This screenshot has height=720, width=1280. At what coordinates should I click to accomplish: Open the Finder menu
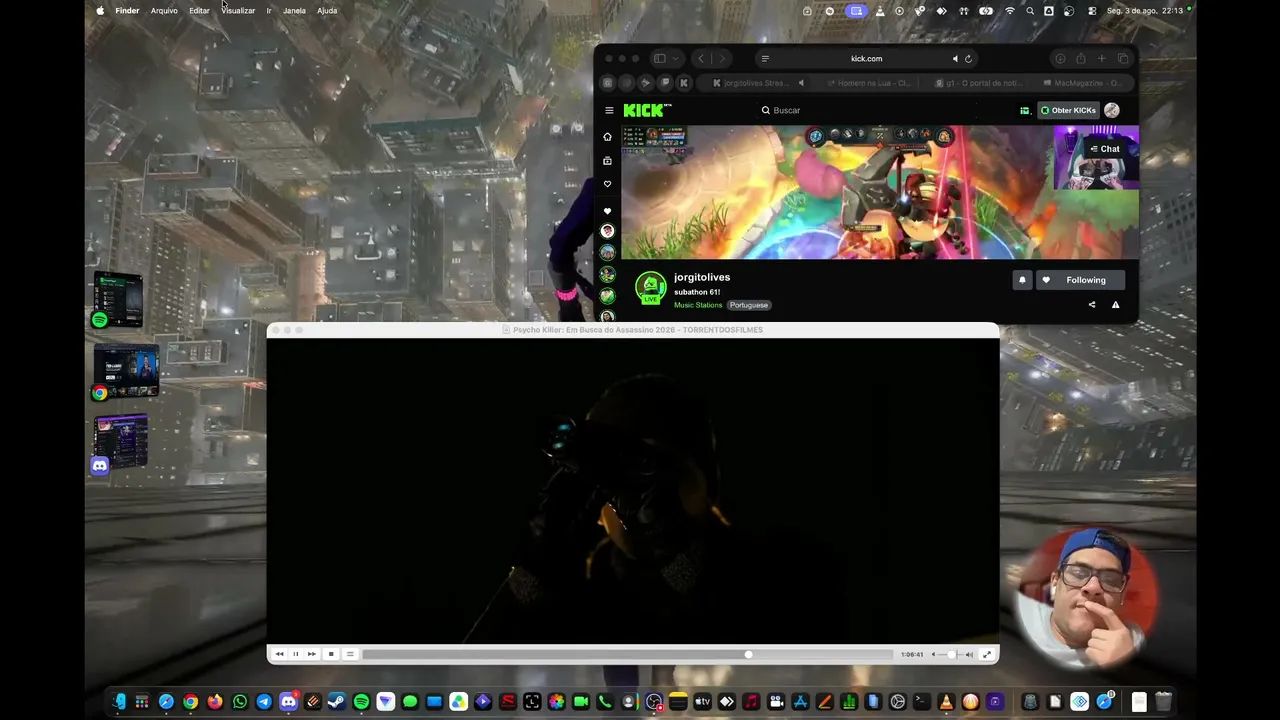(127, 11)
